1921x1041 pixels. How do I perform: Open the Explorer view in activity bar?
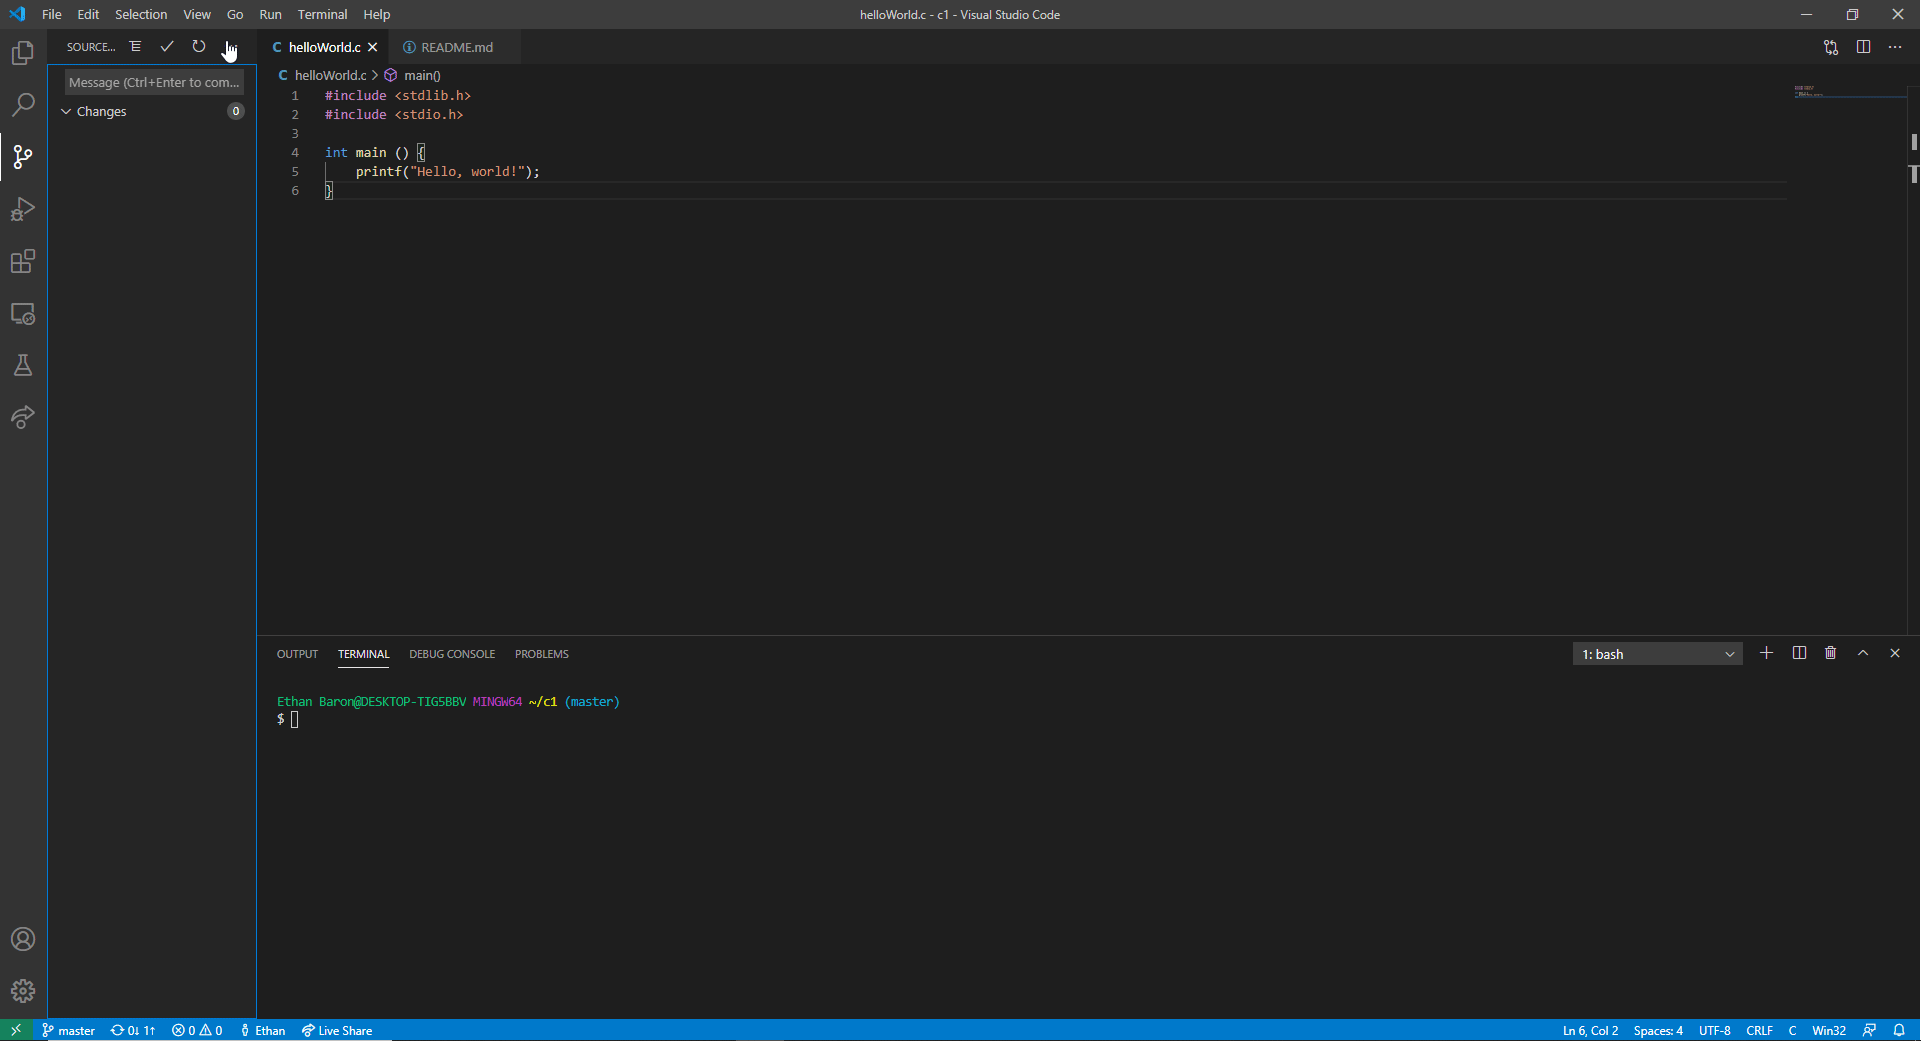[23, 53]
